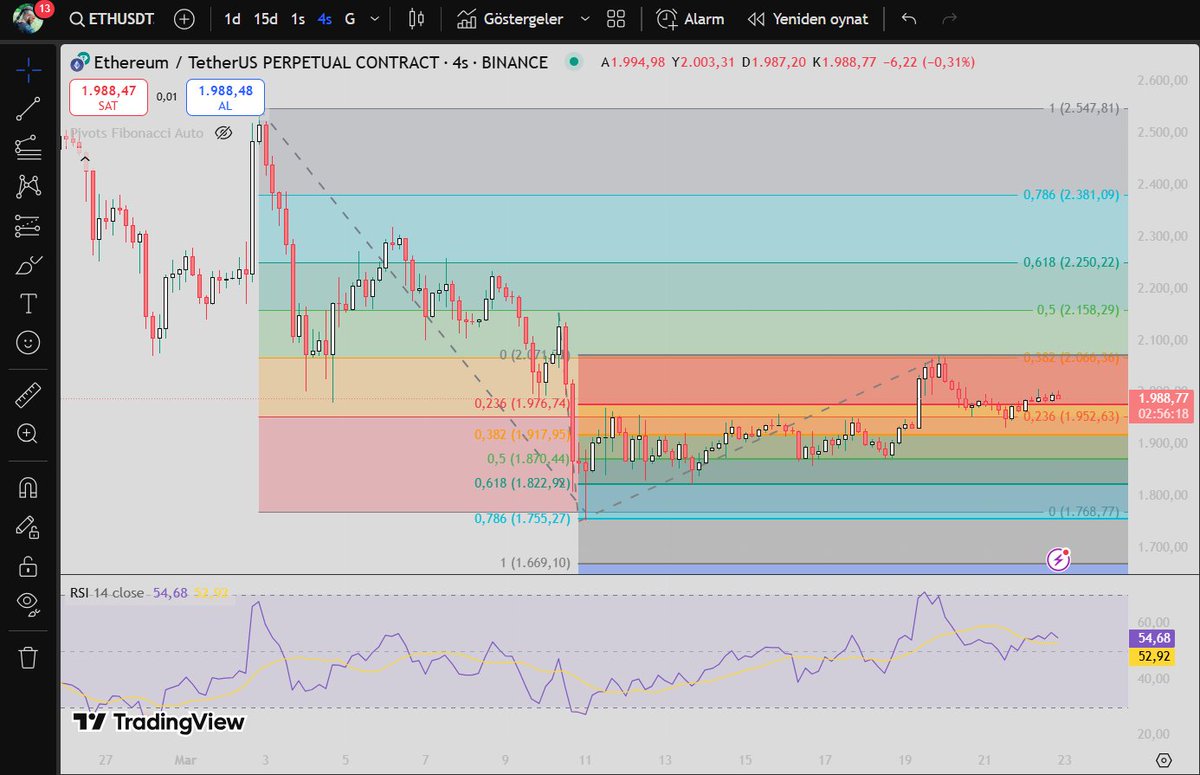Add symbol with the plus circle icon
1200x775 pixels.
point(184,19)
